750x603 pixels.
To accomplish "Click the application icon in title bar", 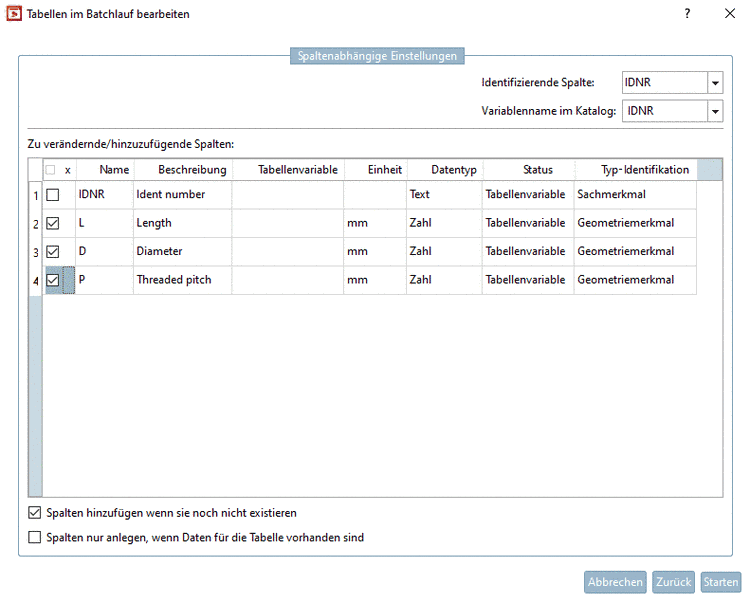I will tap(15, 14).
